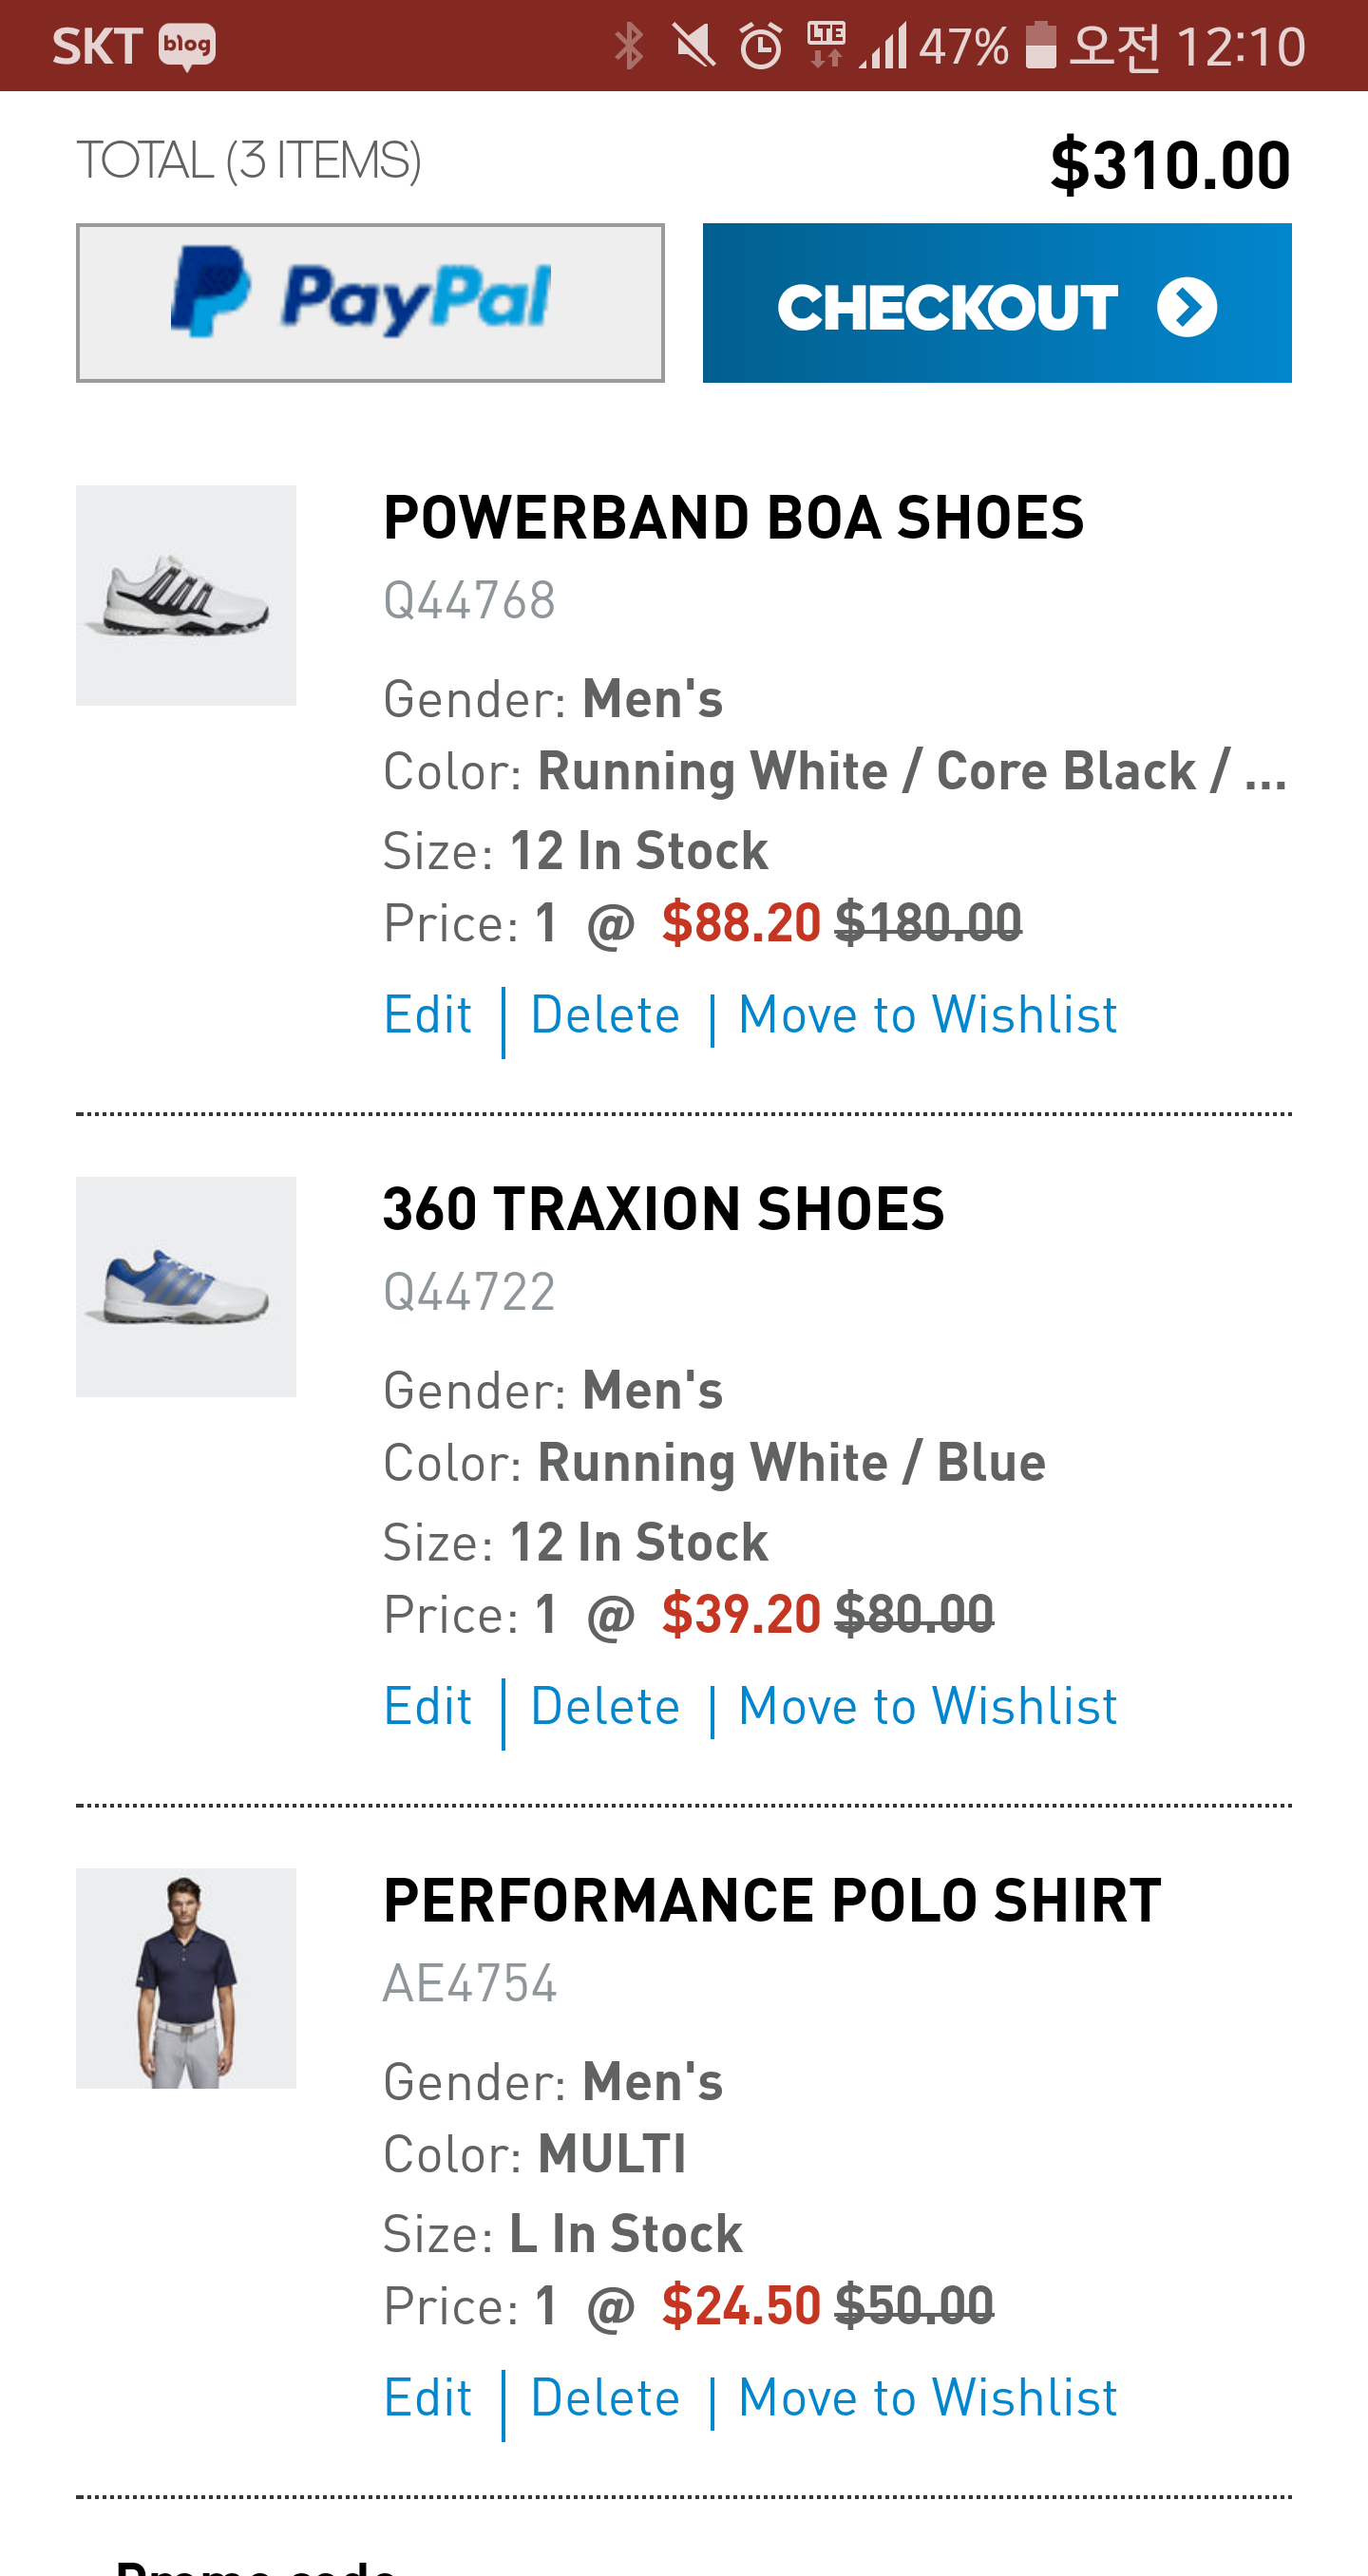Tap the alarm clock status icon
This screenshot has width=1368, height=2576.
[x=760, y=46]
